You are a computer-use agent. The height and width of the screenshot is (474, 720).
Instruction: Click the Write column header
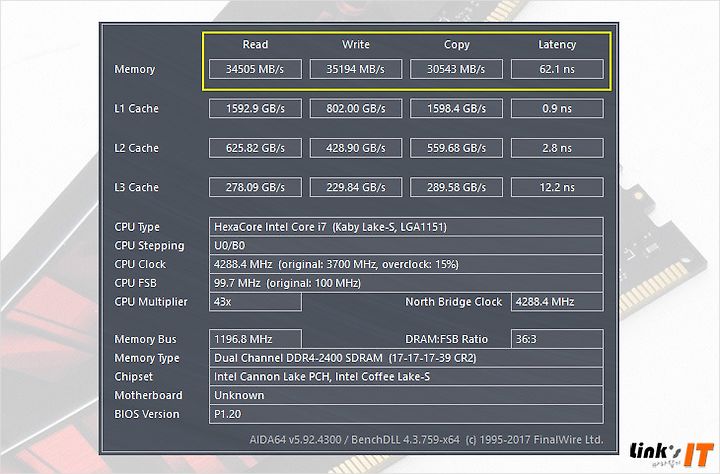[356, 45]
